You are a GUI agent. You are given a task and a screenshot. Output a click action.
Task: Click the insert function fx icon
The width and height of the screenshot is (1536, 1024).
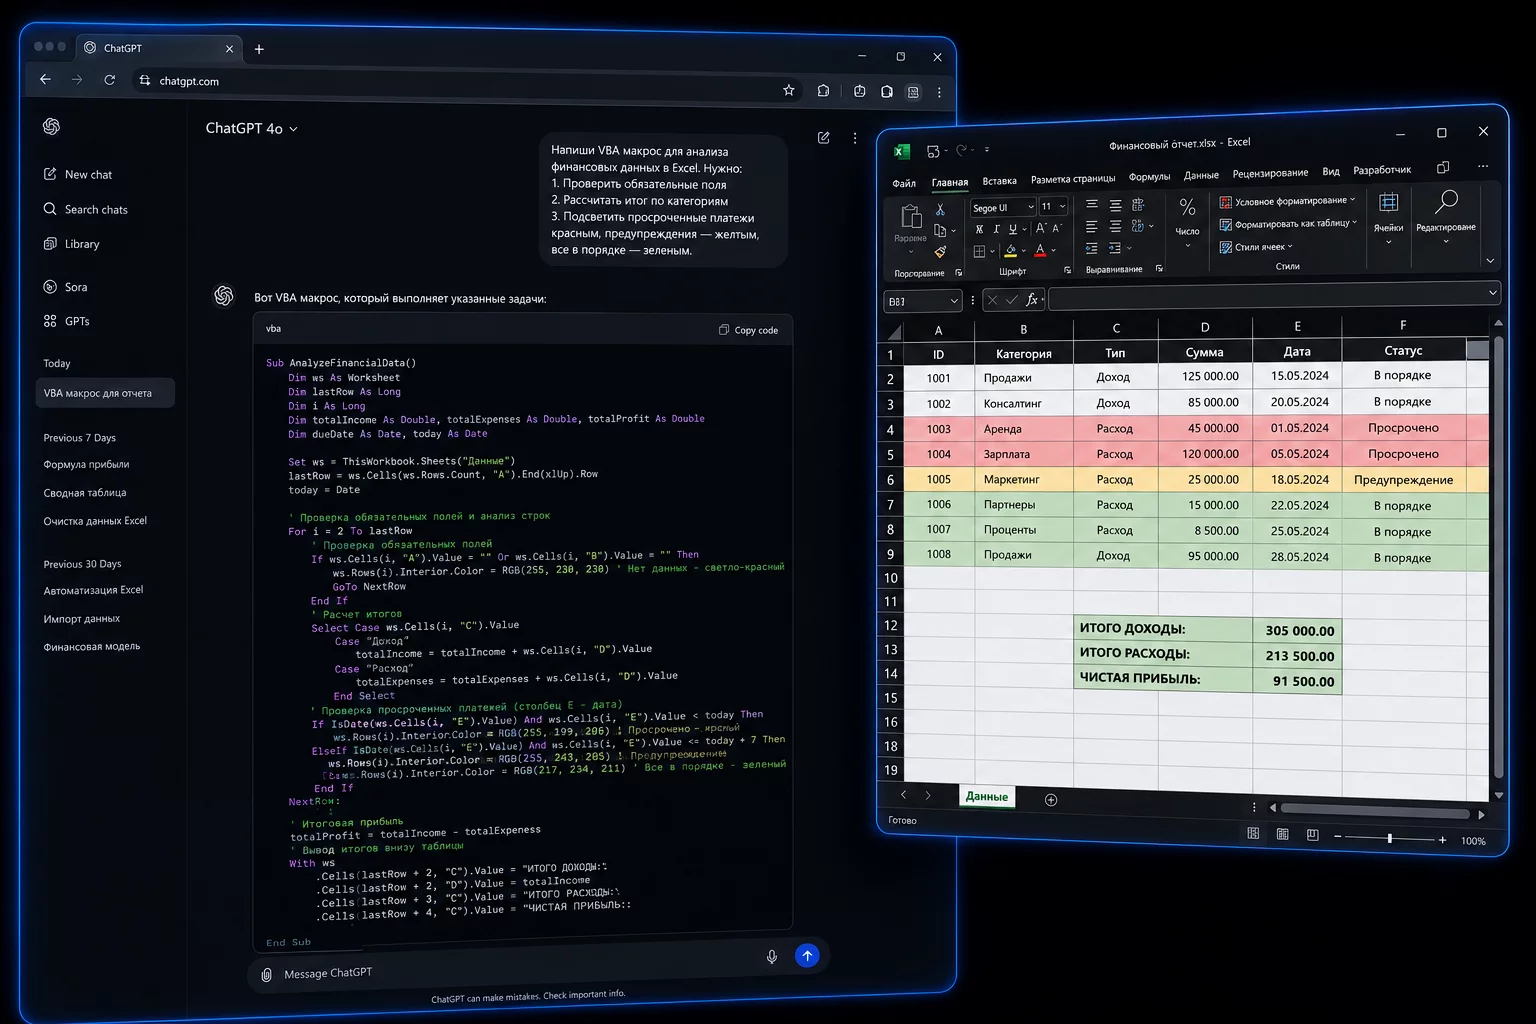[1032, 299]
